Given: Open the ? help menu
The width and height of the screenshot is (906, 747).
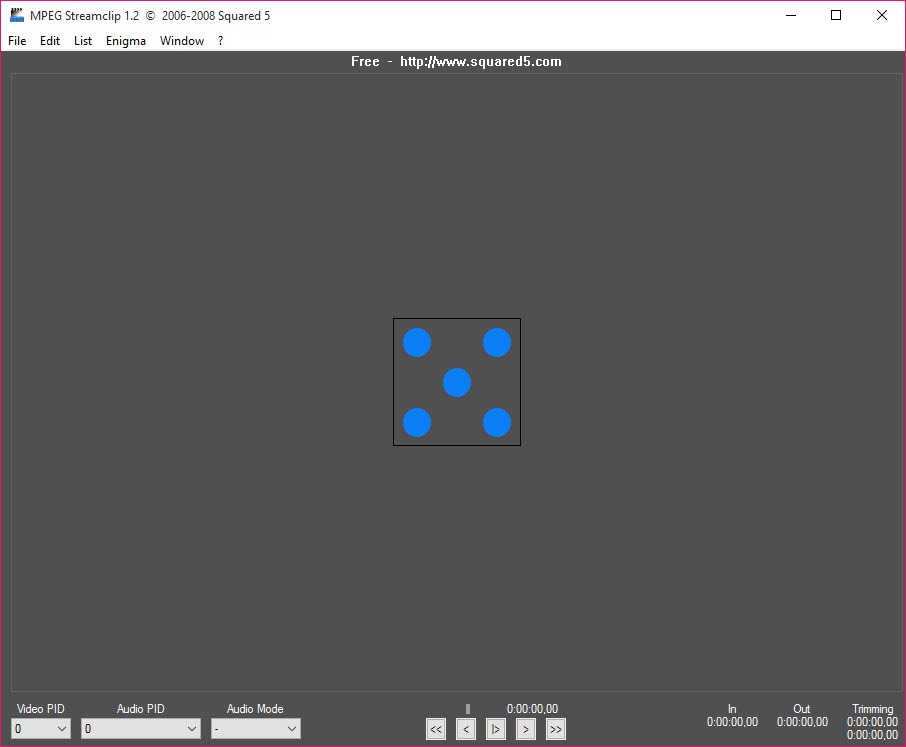Looking at the screenshot, I should pyautogui.click(x=220, y=40).
